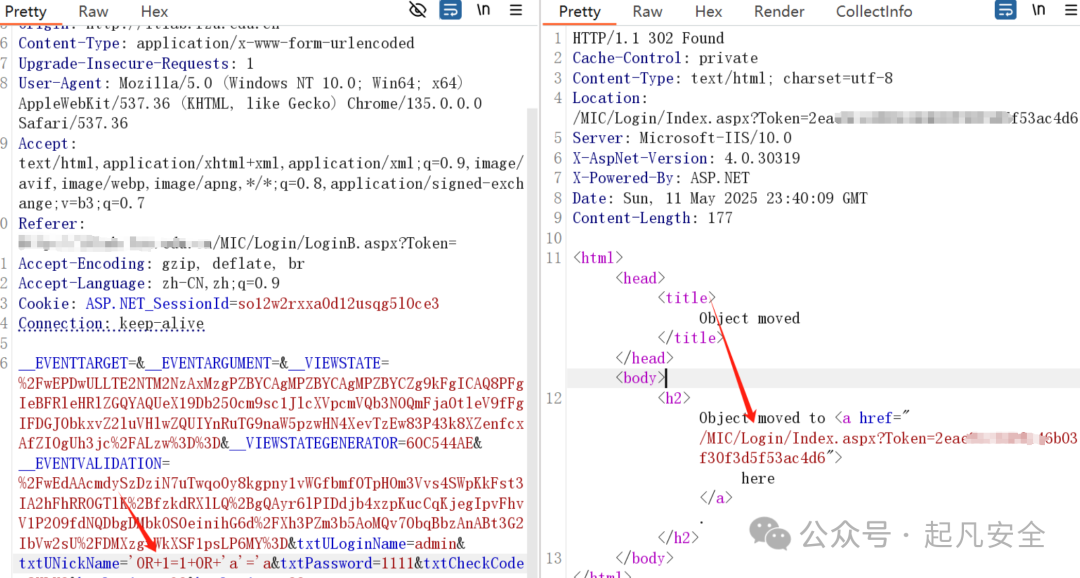The height and width of the screenshot is (578, 1080).
Task: Toggle hidden-characters eye icon in request pane
Action: point(417,10)
